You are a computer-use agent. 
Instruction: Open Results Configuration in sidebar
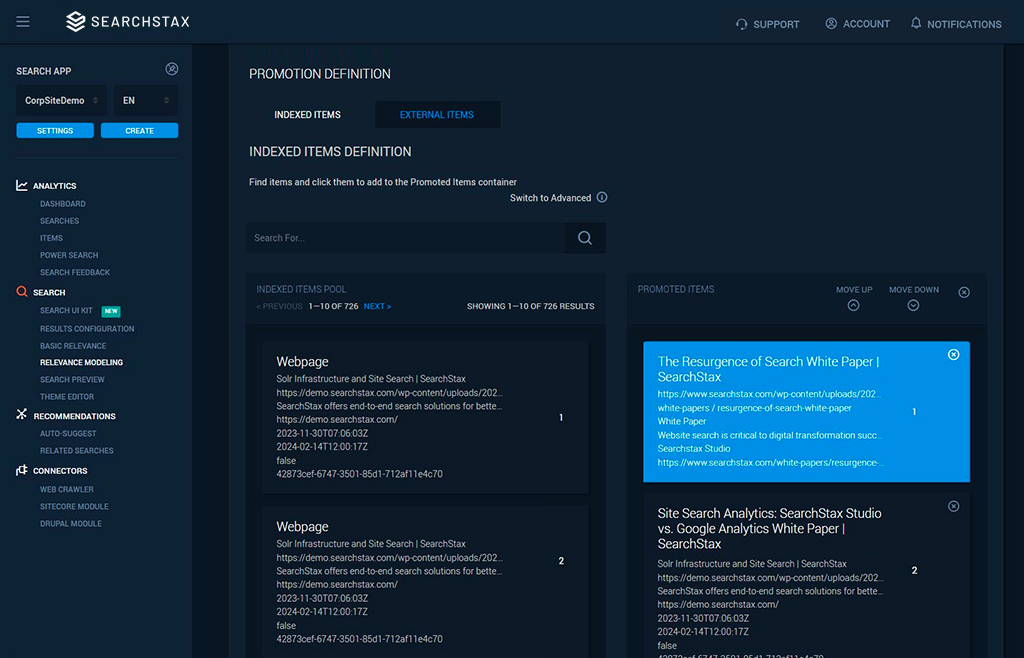click(87, 329)
